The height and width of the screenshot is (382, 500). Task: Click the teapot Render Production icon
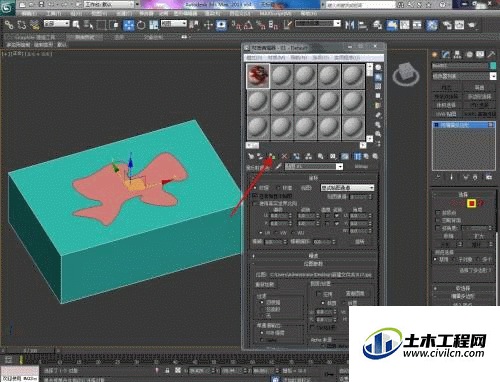pyautogui.click(x=472, y=25)
